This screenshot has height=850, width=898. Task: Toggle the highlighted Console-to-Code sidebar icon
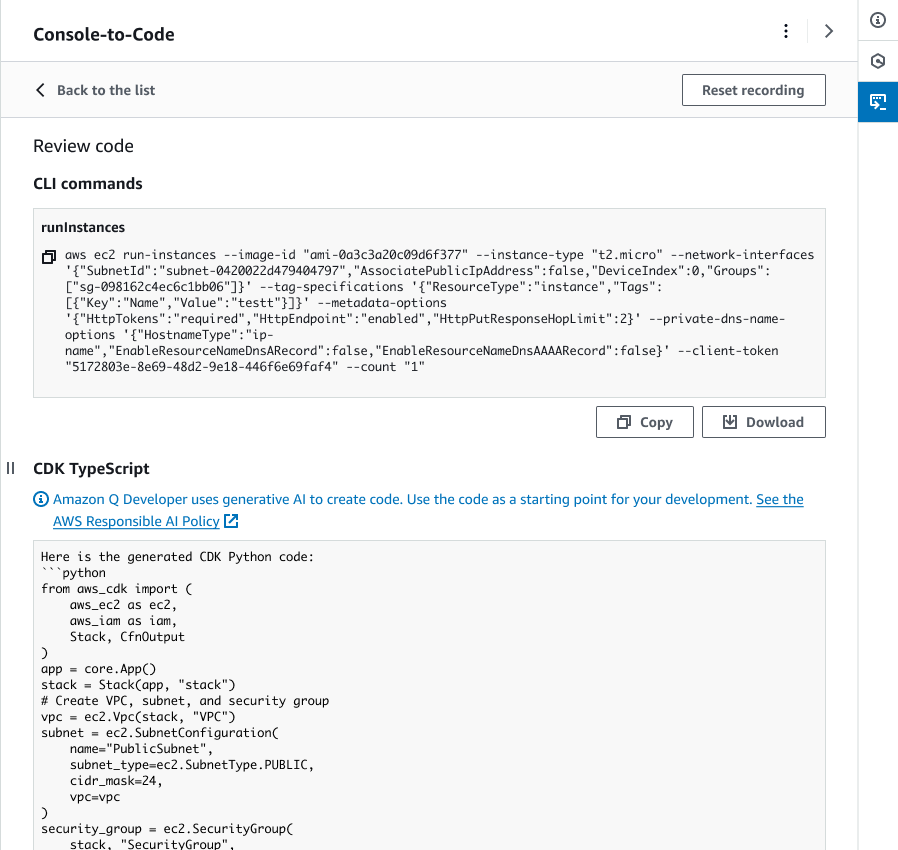click(878, 101)
